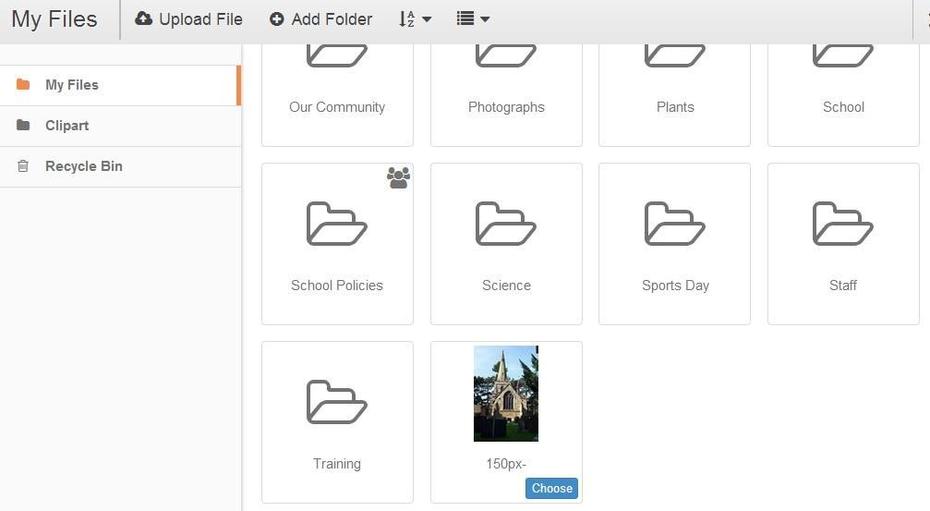Click the Staff folder name

coord(843,285)
